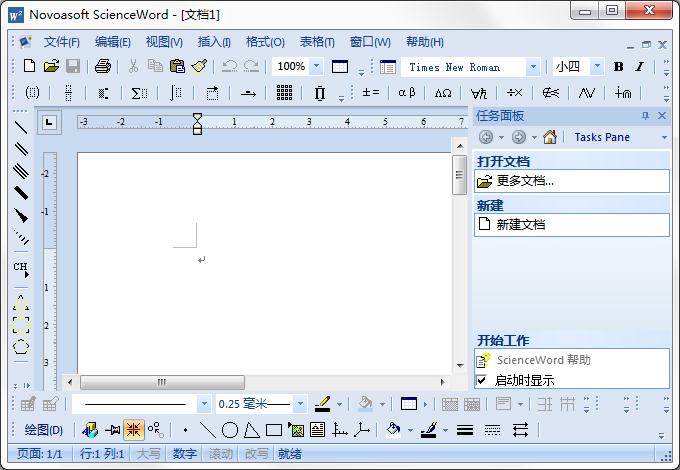
Task: Print using the printer icon
Action: point(103,66)
